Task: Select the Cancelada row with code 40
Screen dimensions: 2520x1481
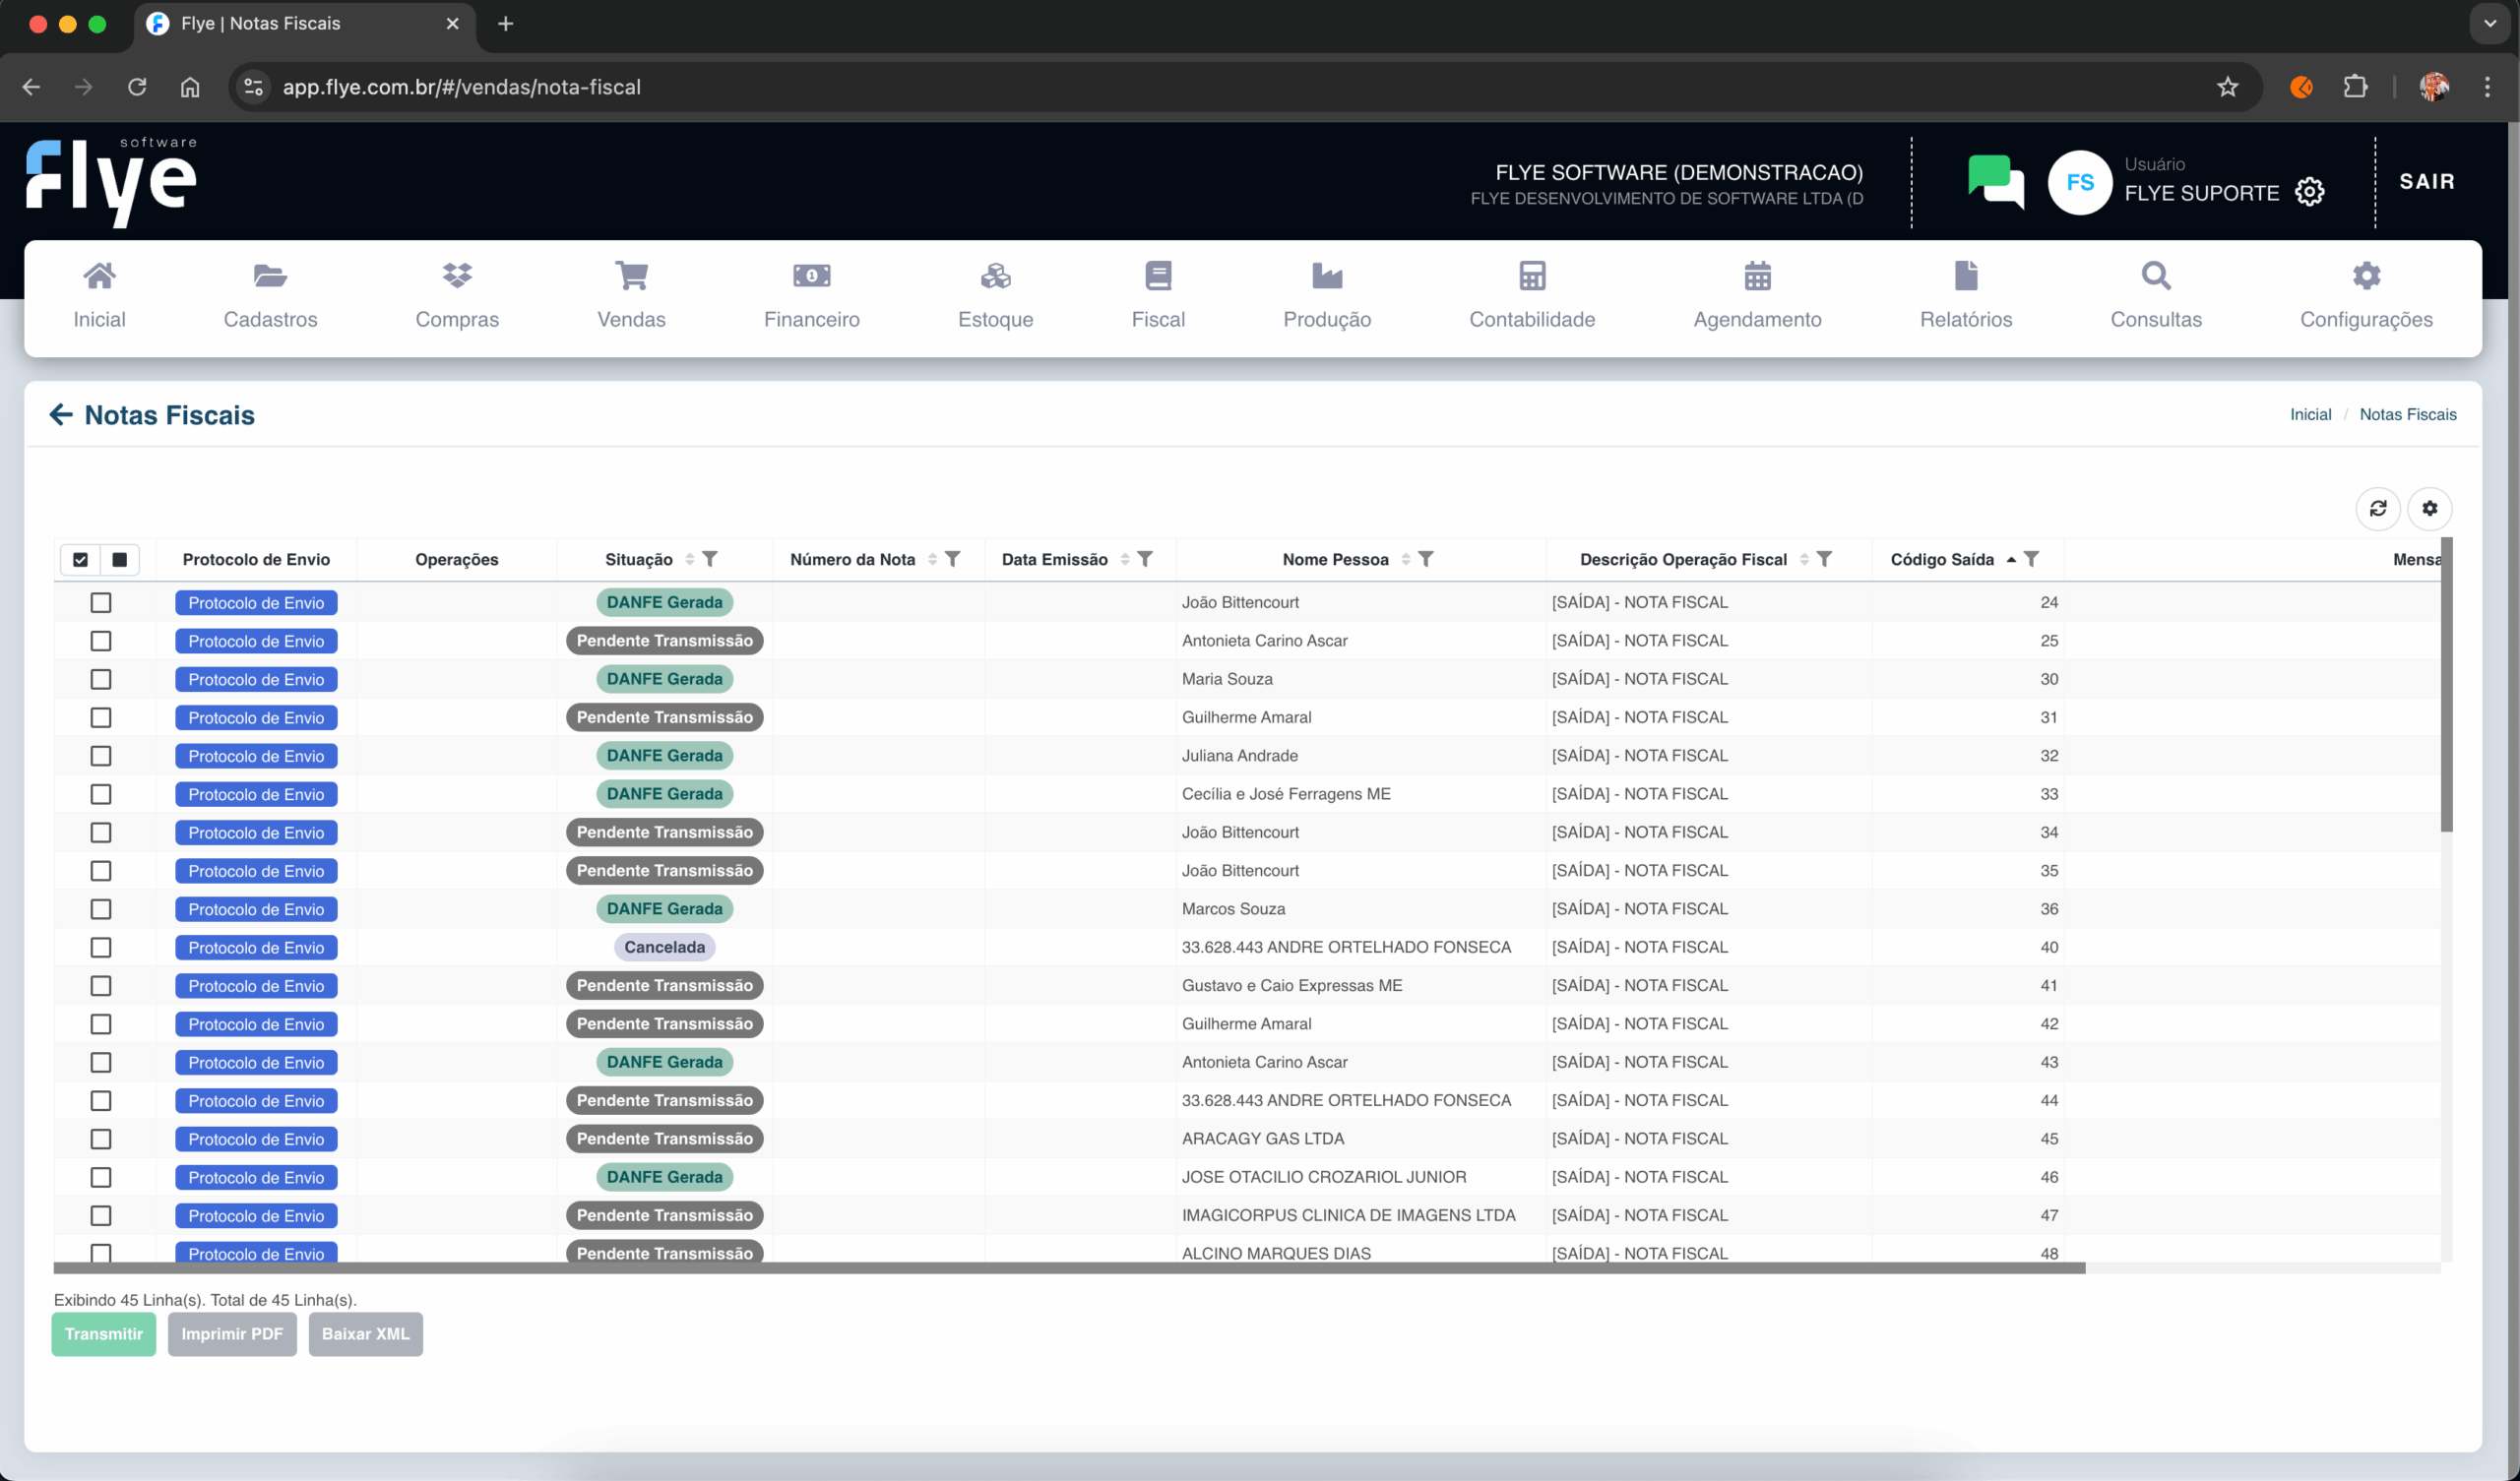Action: click(x=101, y=947)
